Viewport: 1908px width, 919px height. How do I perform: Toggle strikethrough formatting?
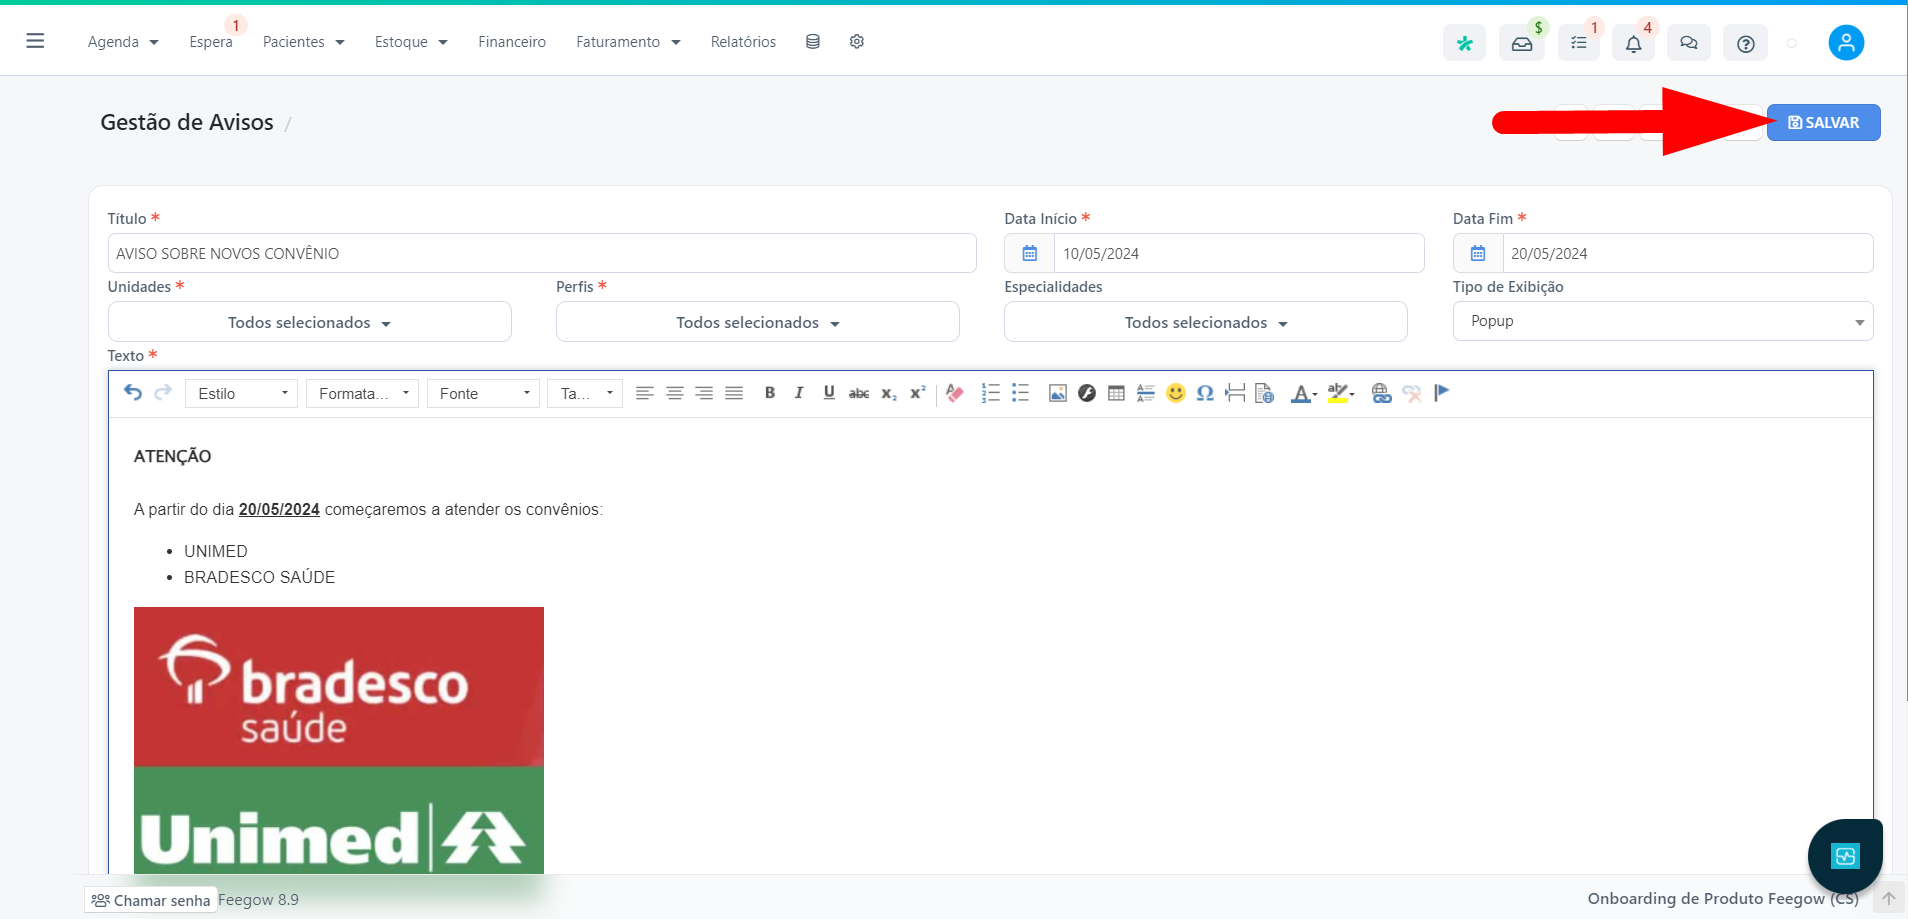[x=859, y=393]
